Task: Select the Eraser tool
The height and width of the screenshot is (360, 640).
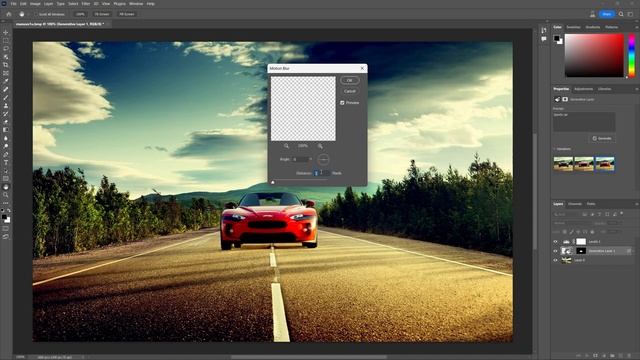Action: tap(6, 122)
